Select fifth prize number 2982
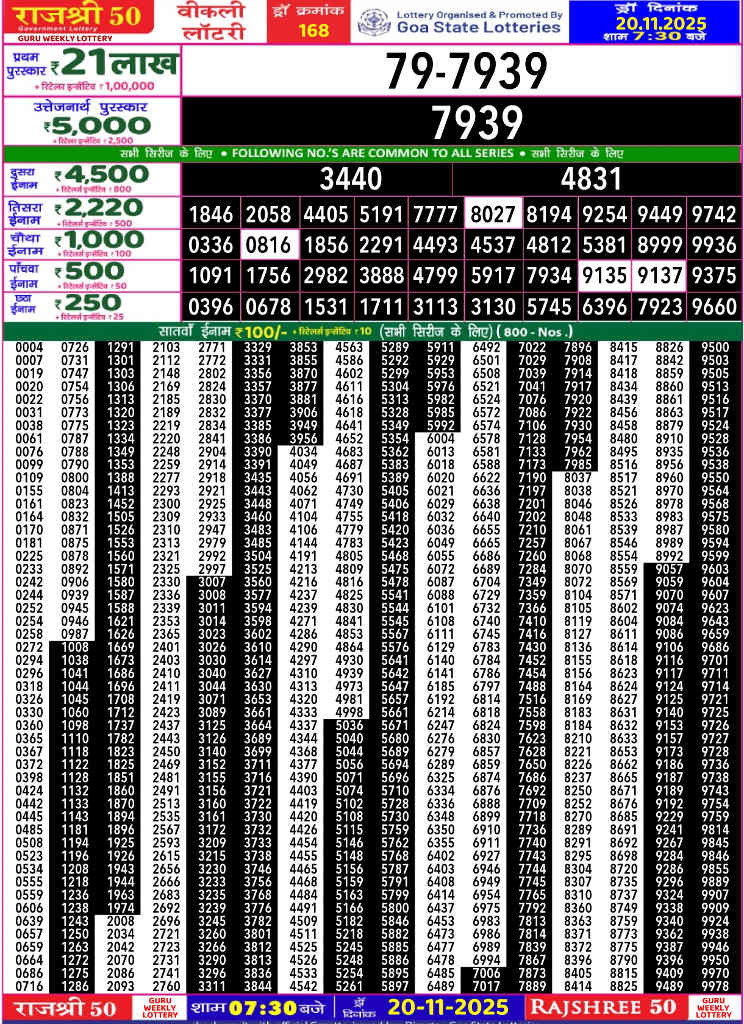 pyautogui.click(x=324, y=276)
